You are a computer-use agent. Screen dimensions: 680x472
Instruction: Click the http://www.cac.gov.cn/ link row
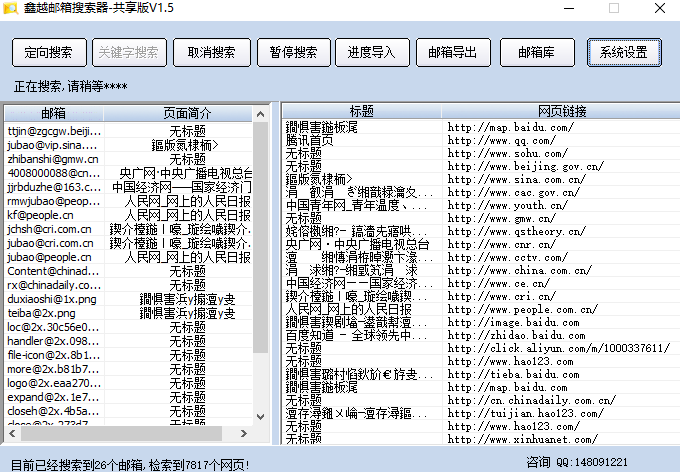[x=481, y=192]
